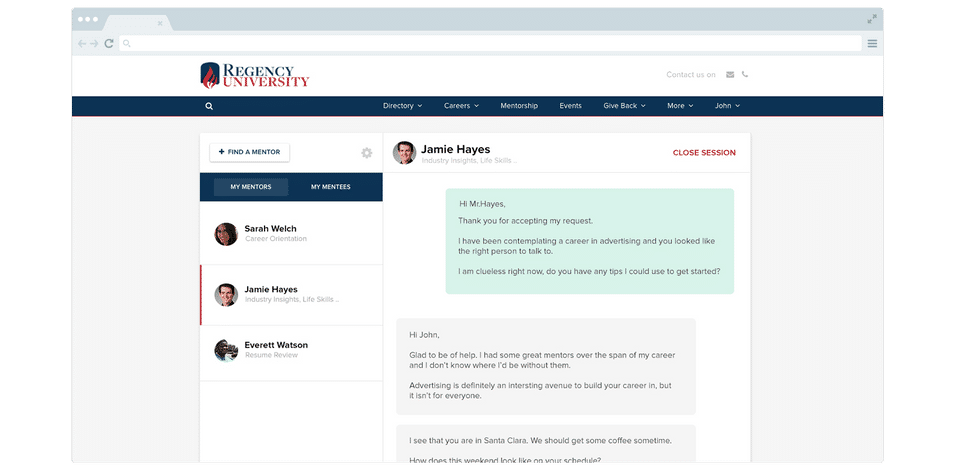Click Everett Watson's avatar photo
The width and height of the screenshot is (960, 474).
pyautogui.click(x=226, y=350)
